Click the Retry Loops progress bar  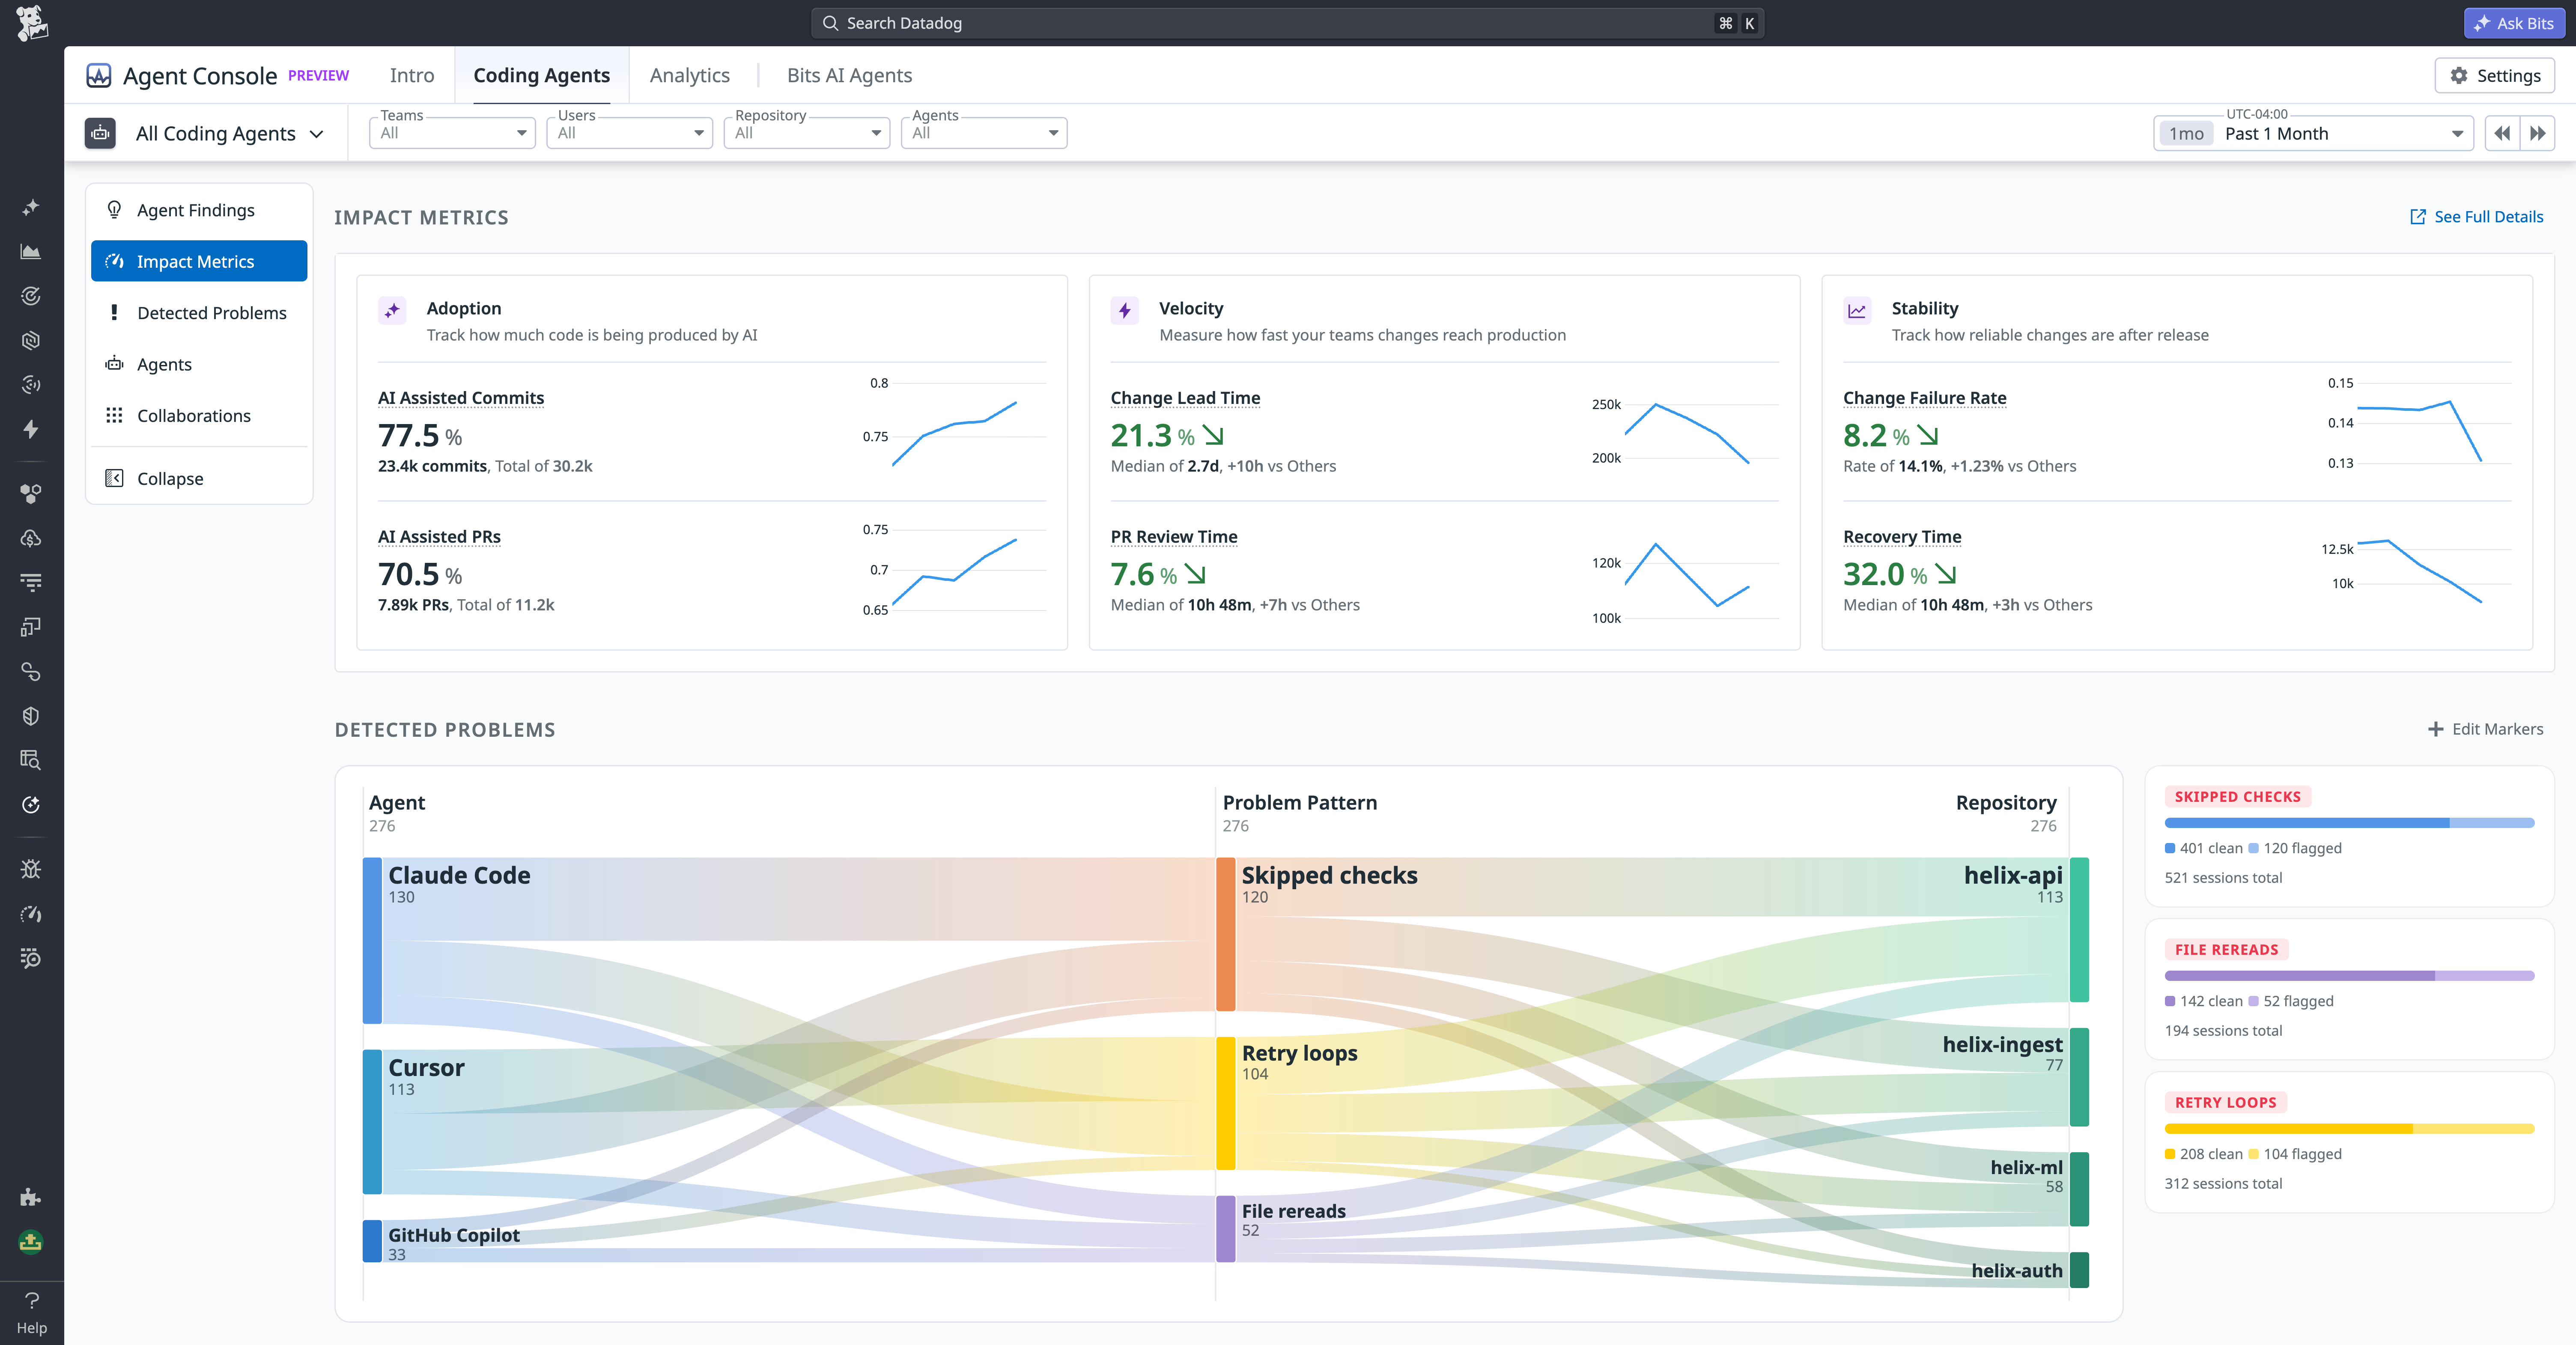pos(2349,1129)
